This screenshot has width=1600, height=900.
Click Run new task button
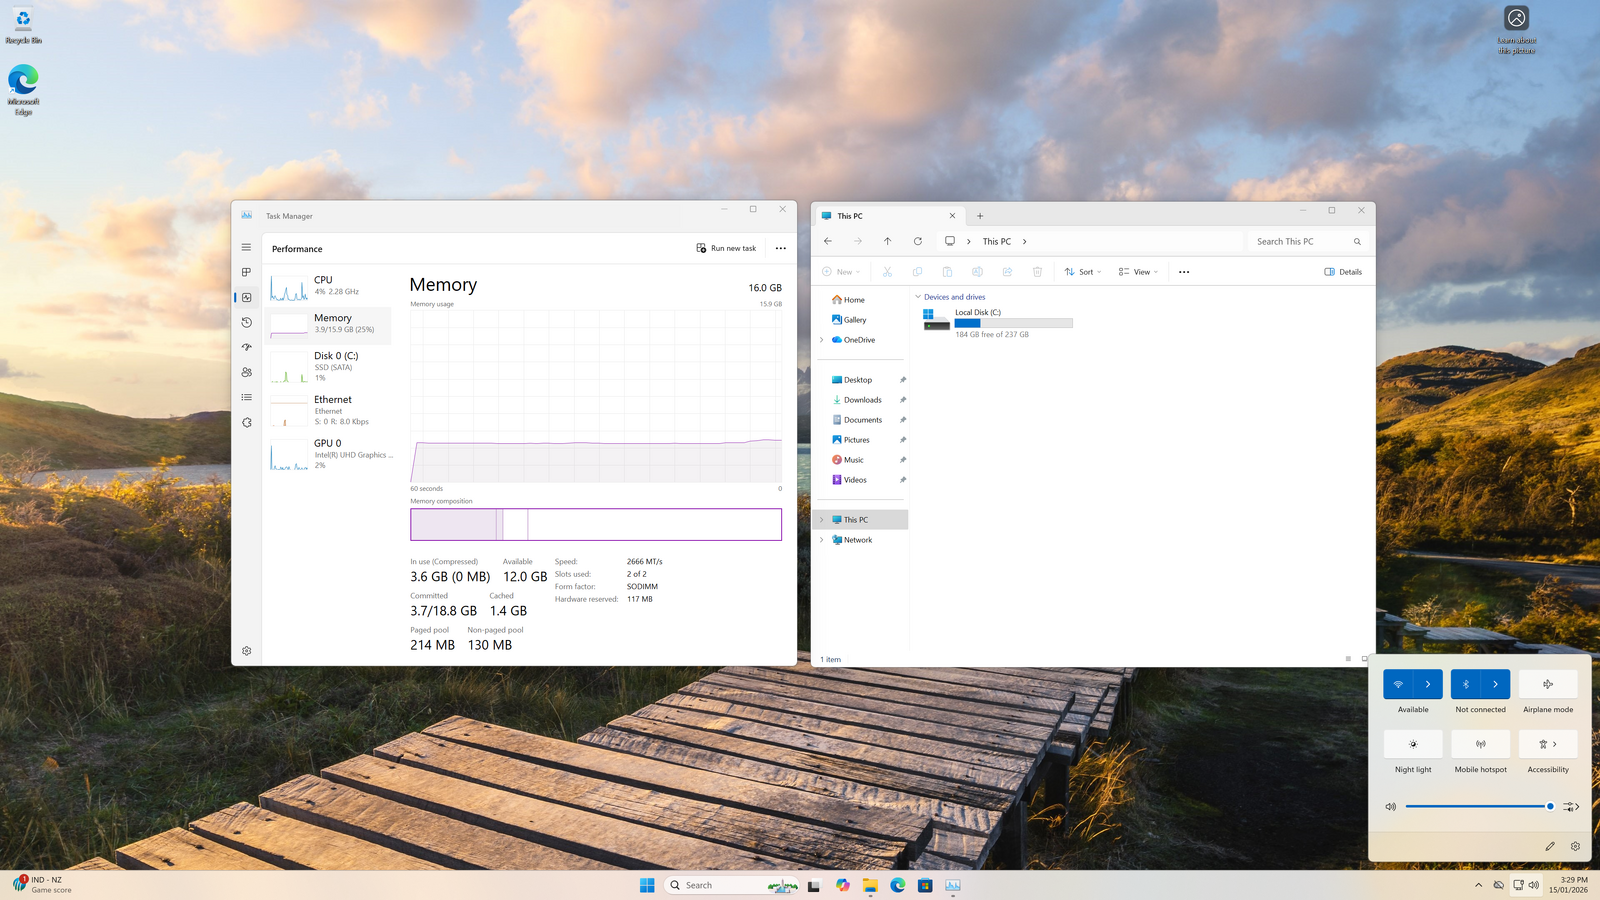pyautogui.click(x=726, y=248)
